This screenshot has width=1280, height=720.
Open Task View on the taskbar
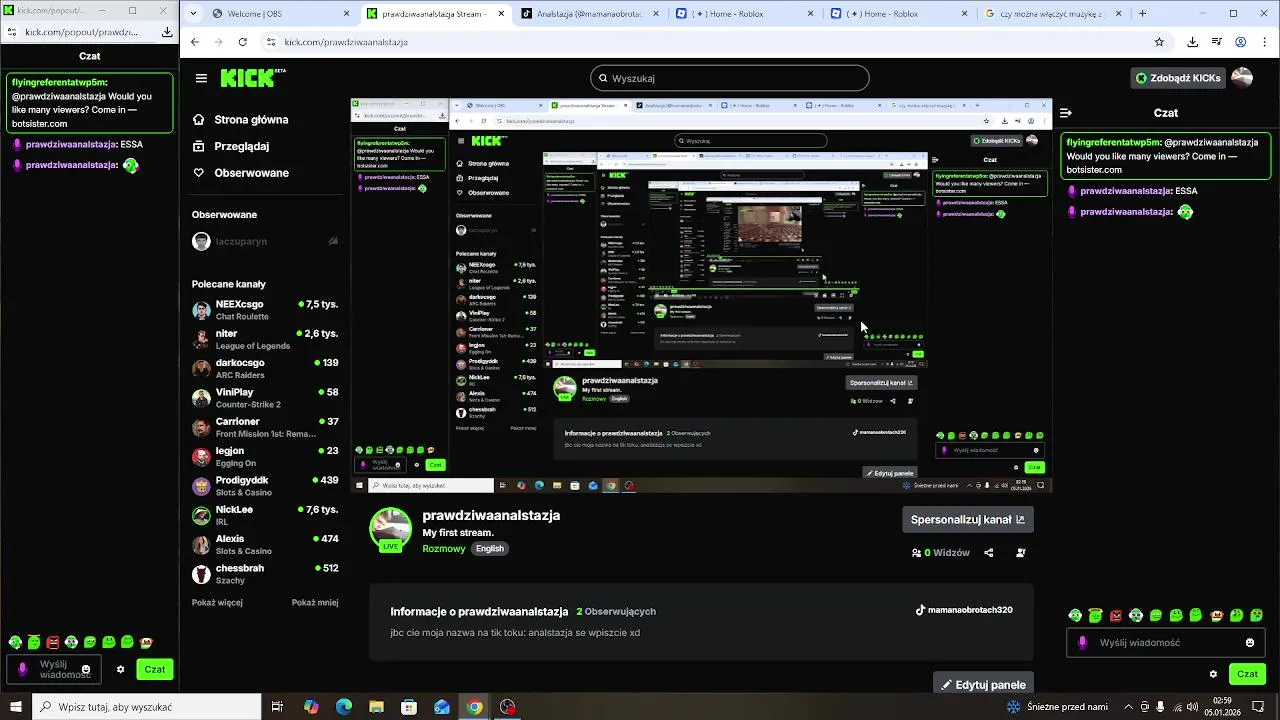click(x=278, y=707)
